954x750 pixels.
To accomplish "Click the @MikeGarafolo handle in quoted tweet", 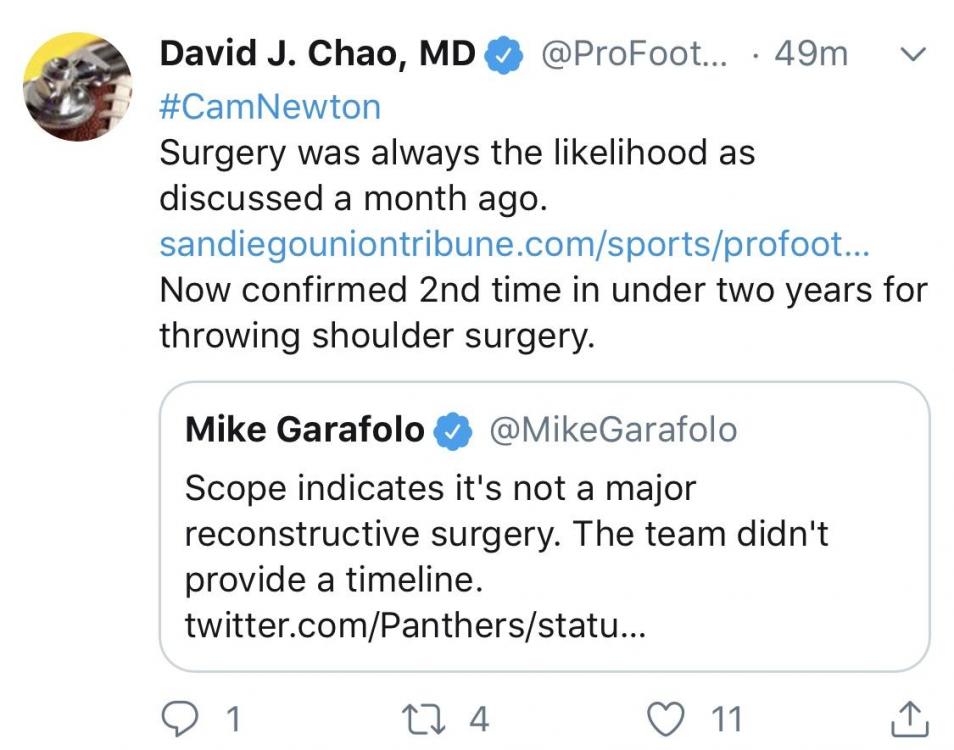I will click(x=612, y=430).
